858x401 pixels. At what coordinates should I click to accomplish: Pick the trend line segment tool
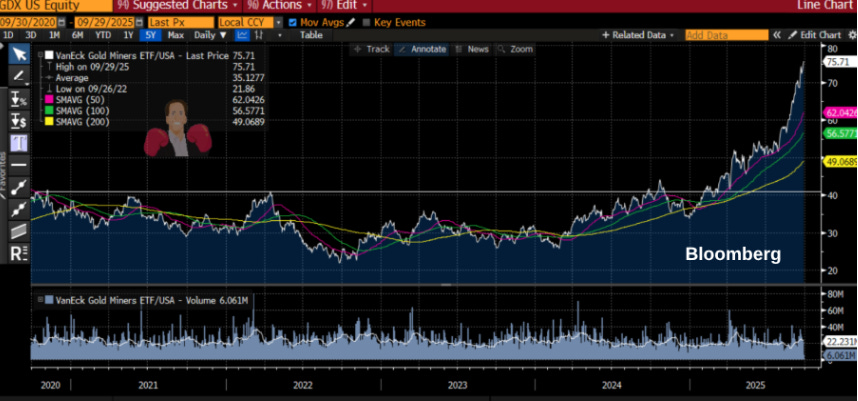[x=19, y=187]
